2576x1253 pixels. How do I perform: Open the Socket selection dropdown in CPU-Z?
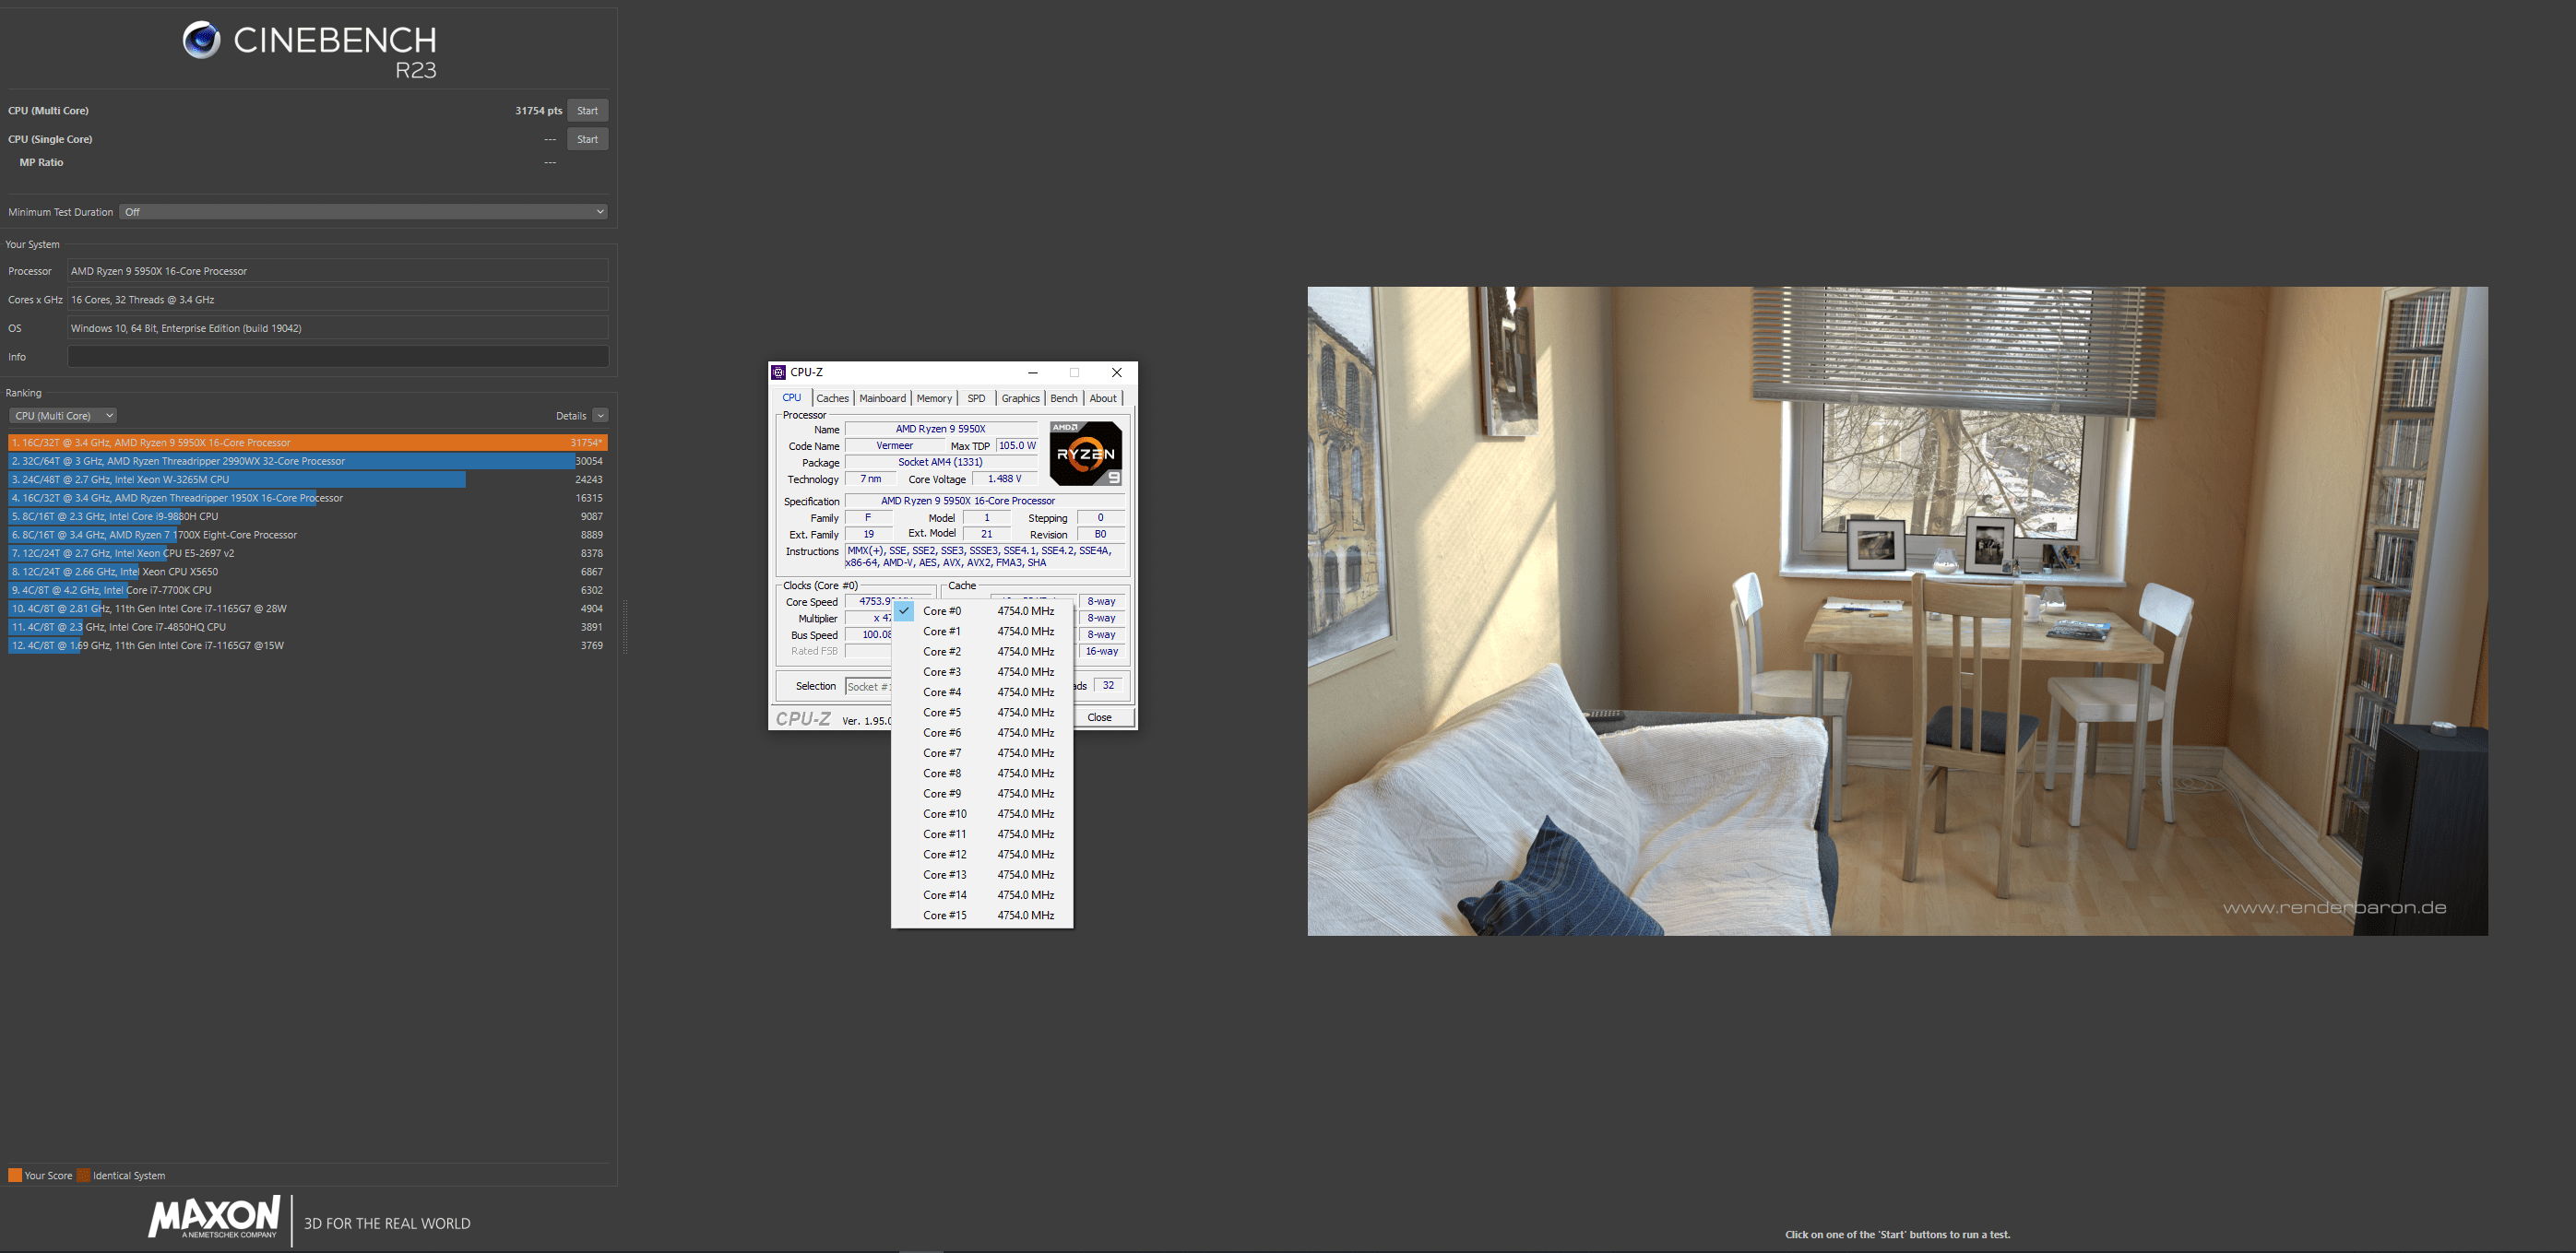[868, 686]
